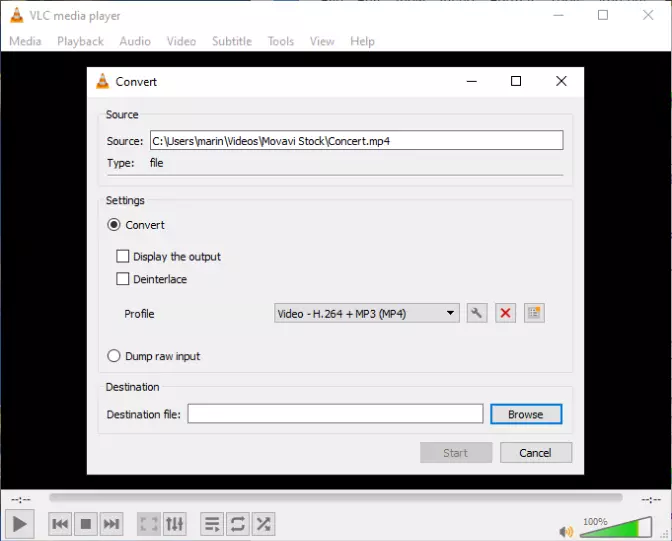Minimize the Convert dialog window
Screen dimensions: 672x541
tap(471, 81)
